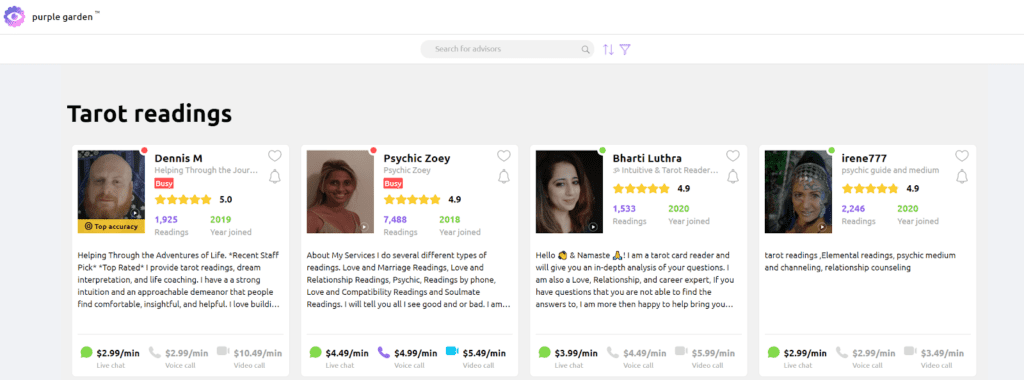The width and height of the screenshot is (1024, 380).
Task: Play intro video on Bharti Luthra photo
Action: (x=594, y=227)
